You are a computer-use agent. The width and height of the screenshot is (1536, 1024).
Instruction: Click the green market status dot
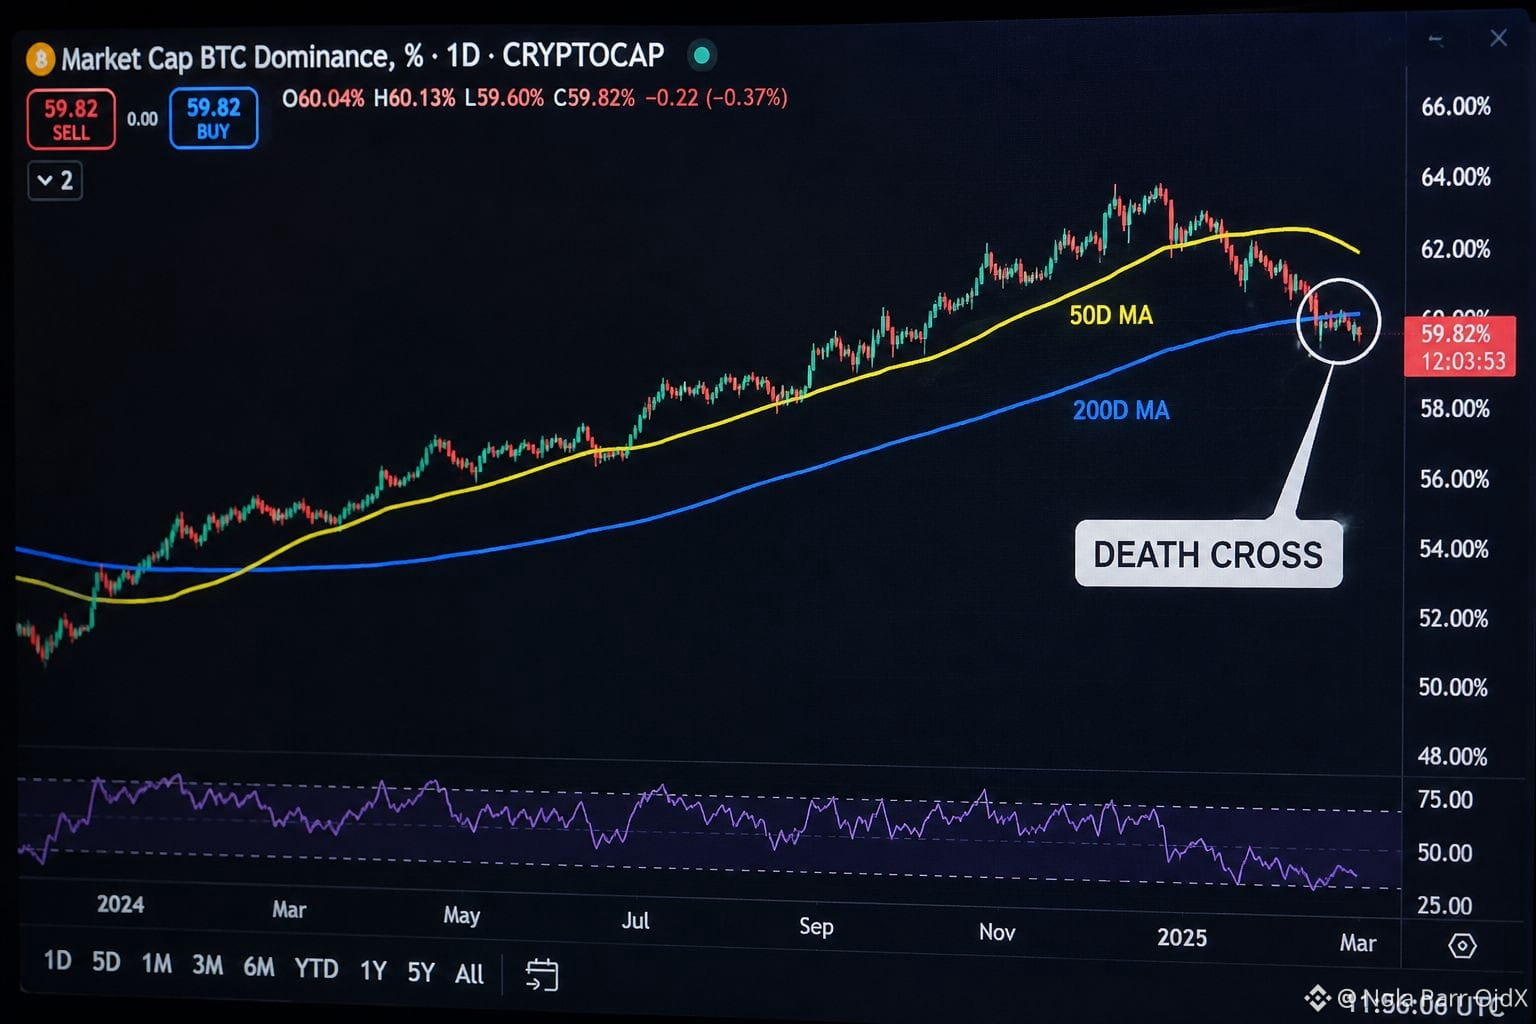pos(702,56)
